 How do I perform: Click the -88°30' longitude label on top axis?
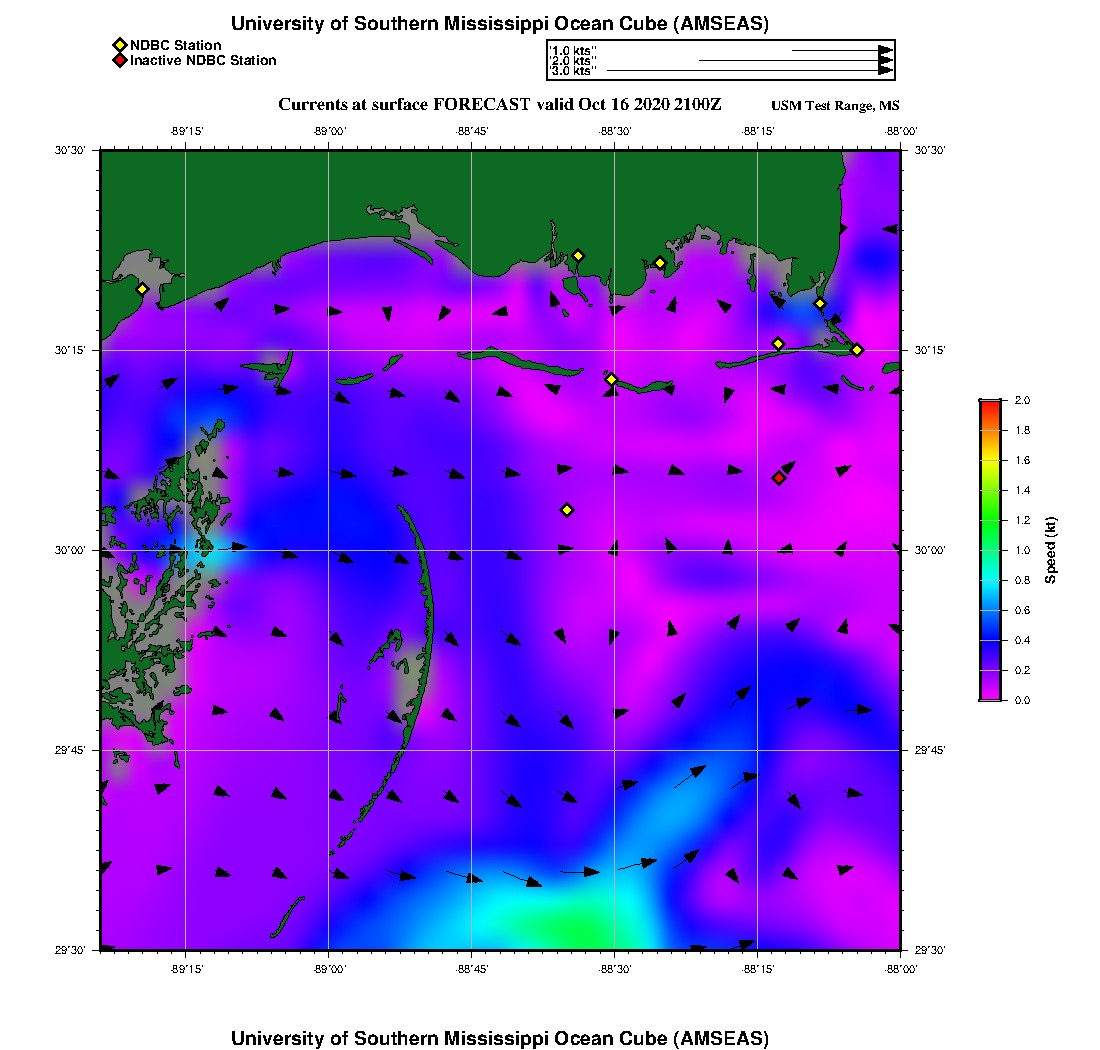pyautogui.click(x=614, y=131)
